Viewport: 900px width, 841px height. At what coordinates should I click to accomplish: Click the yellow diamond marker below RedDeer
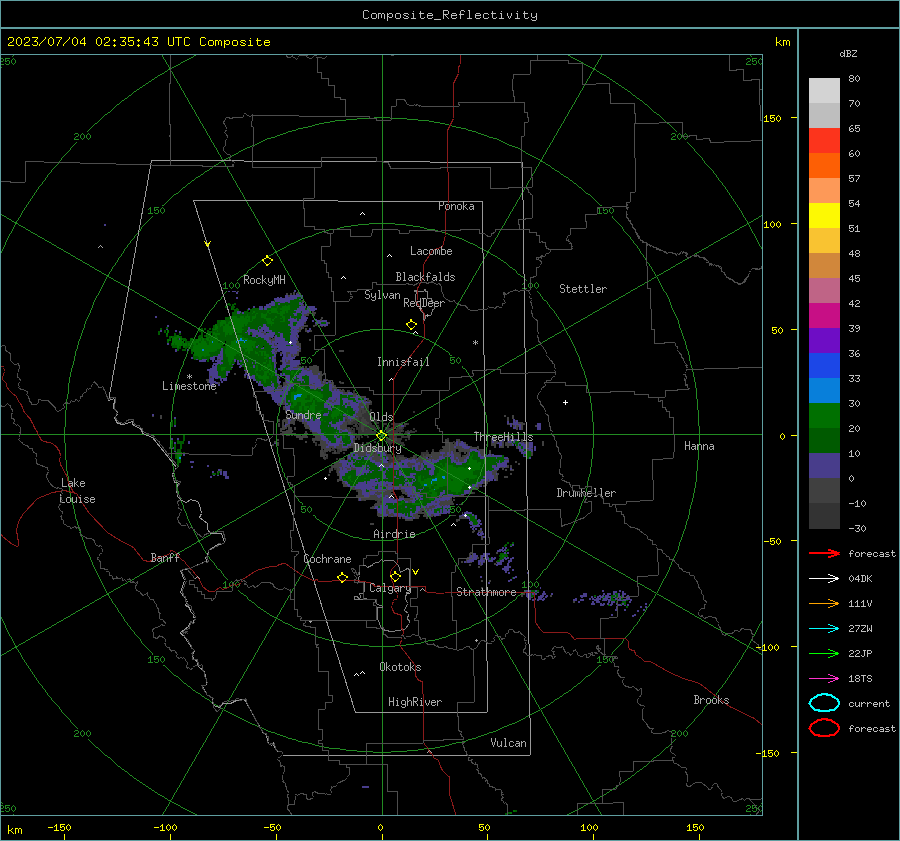point(411,325)
